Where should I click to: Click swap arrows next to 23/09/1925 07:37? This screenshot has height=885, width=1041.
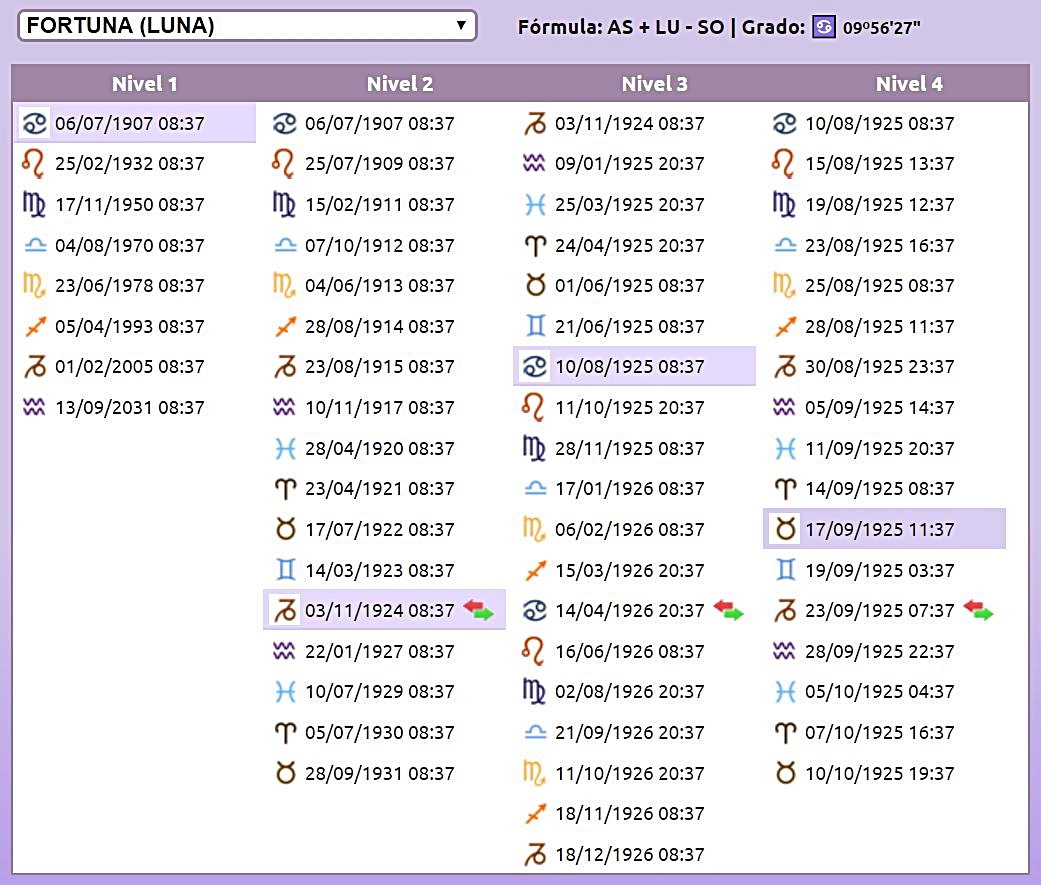click(978, 610)
